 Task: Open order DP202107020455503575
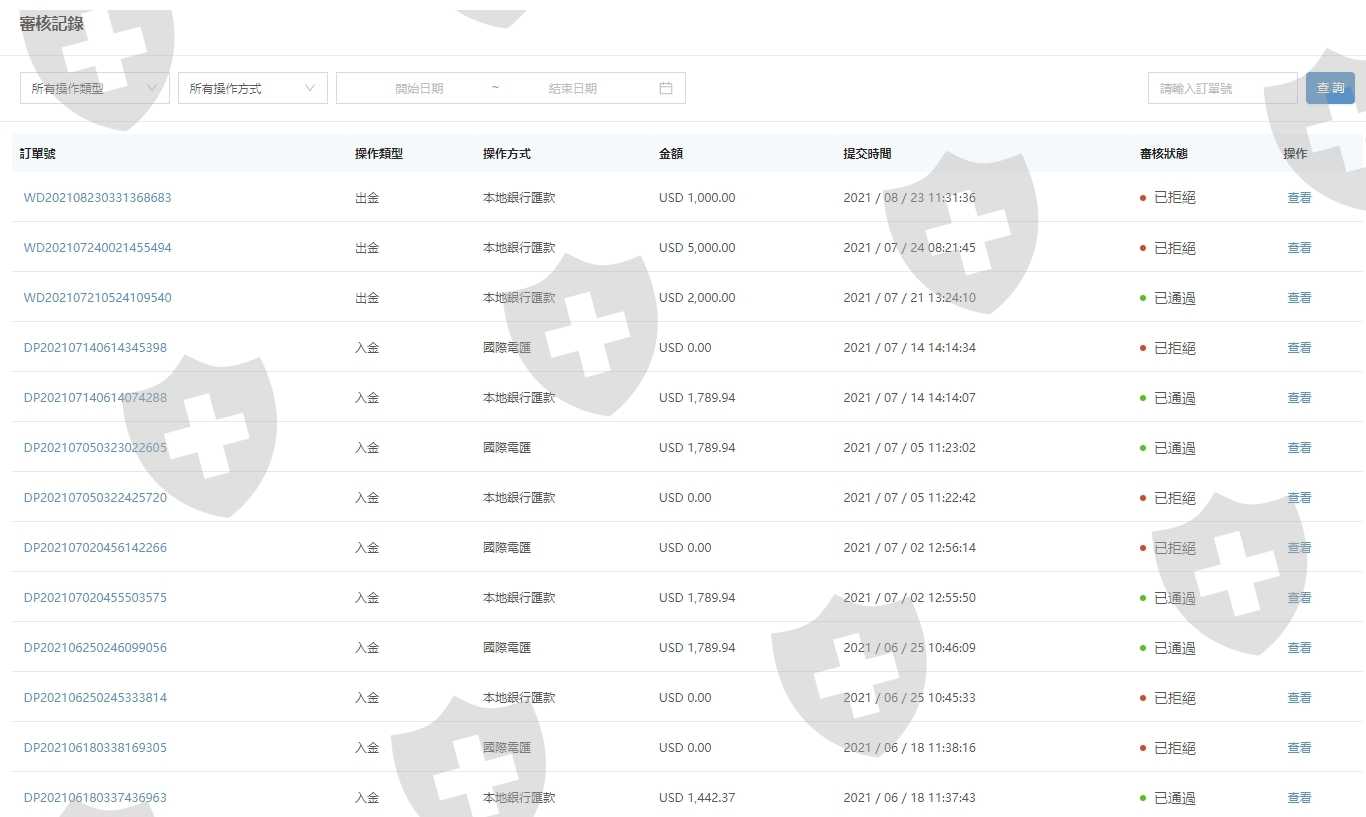coord(96,598)
